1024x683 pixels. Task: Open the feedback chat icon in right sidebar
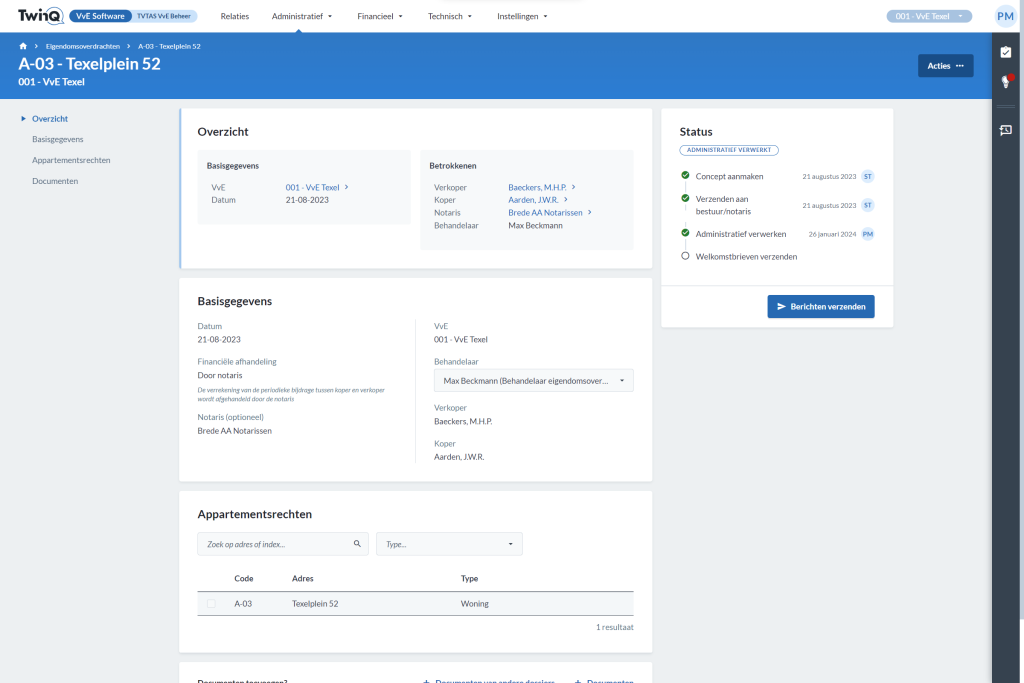[x=1006, y=131]
